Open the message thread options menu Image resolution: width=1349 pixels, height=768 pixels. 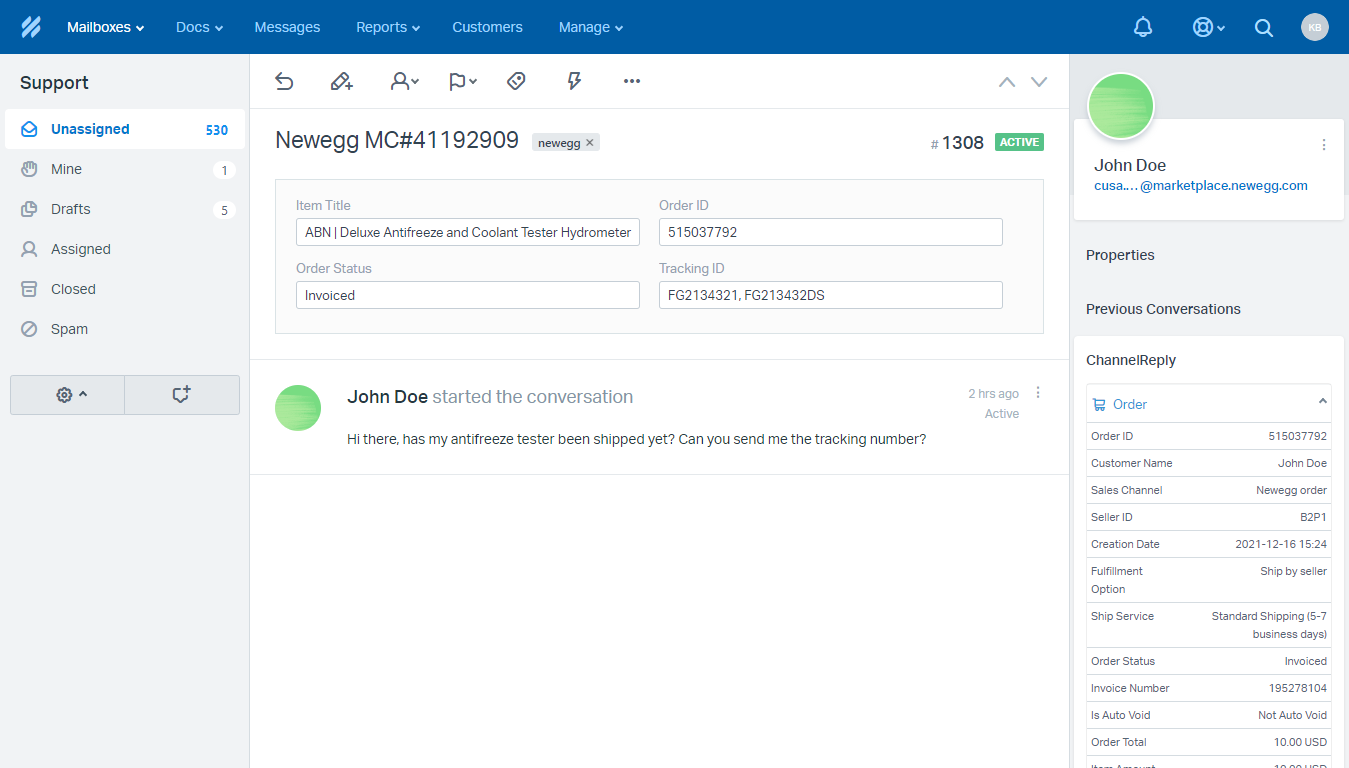tap(1038, 393)
